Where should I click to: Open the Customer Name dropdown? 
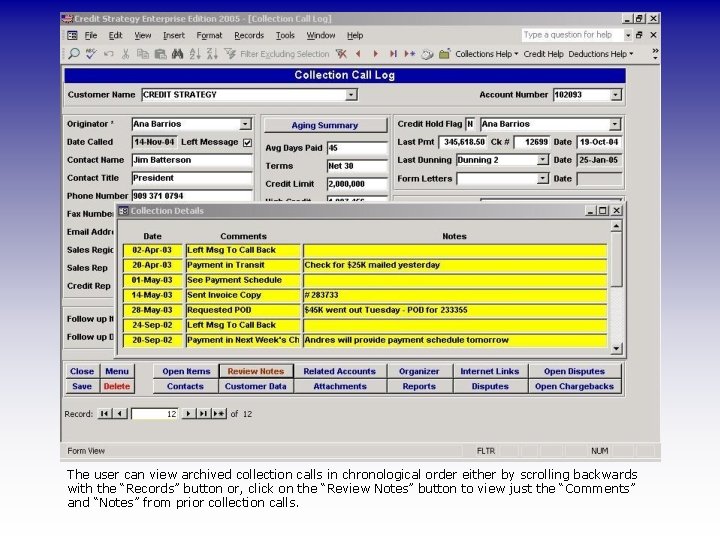[x=351, y=95]
